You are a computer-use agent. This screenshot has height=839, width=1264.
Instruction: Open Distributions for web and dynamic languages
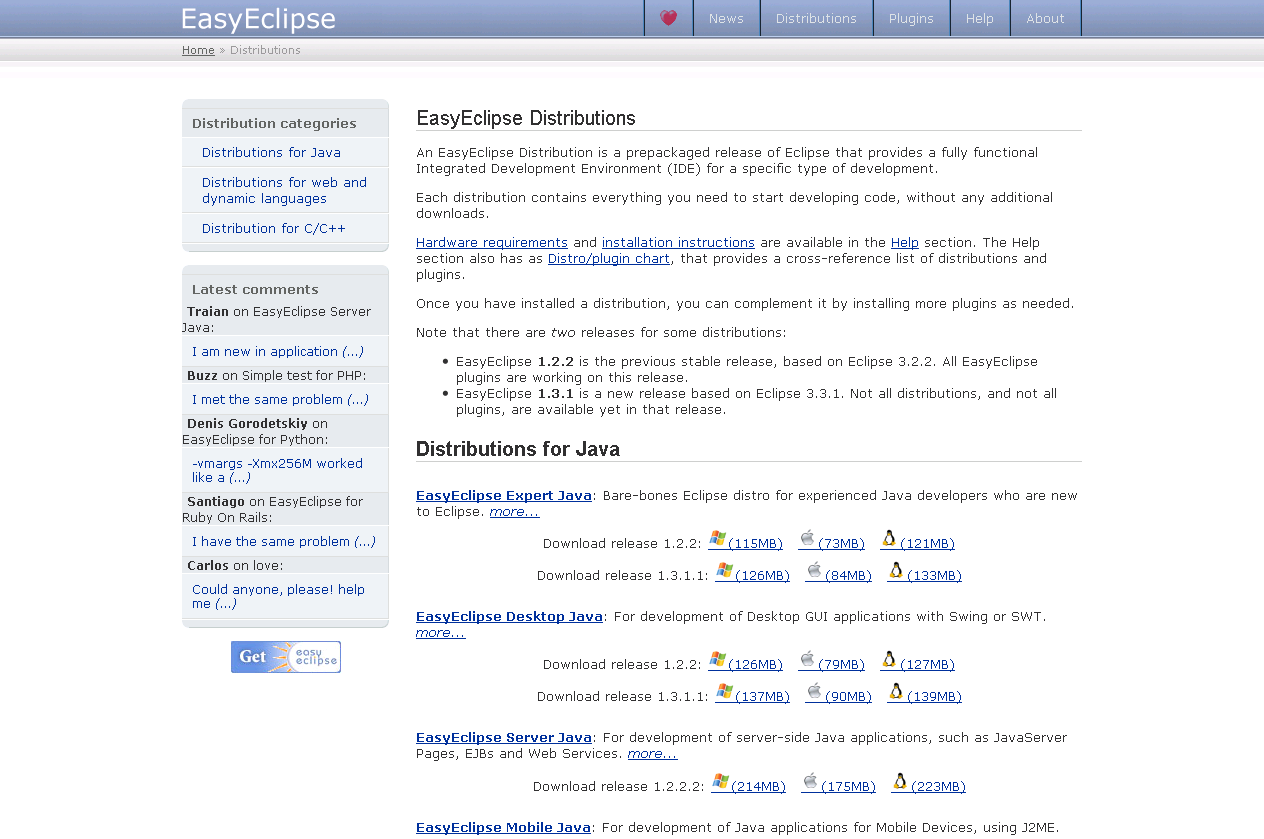point(284,190)
